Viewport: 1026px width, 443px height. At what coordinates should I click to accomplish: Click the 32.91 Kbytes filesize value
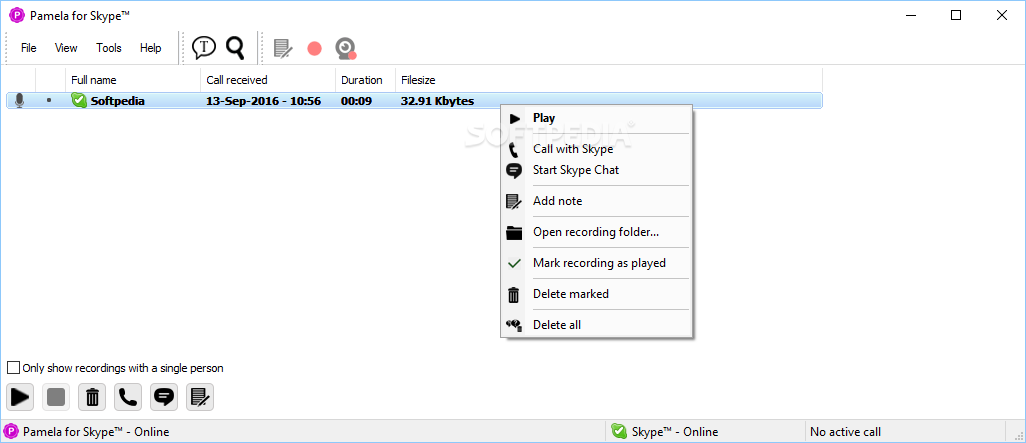437,101
